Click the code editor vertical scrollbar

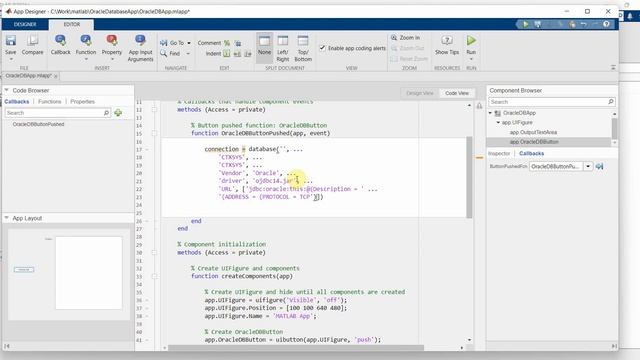(x=469, y=177)
